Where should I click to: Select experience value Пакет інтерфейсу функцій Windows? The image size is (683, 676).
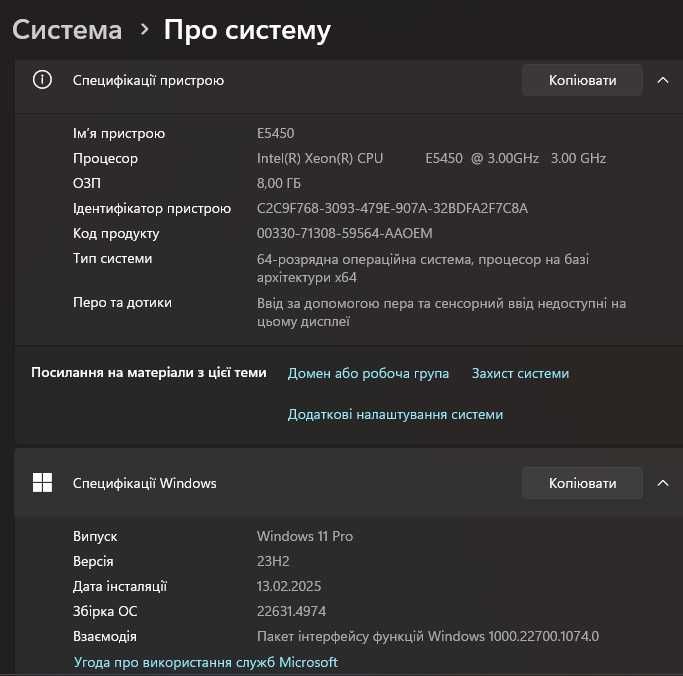pyautogui.click(x=428, y=636)
